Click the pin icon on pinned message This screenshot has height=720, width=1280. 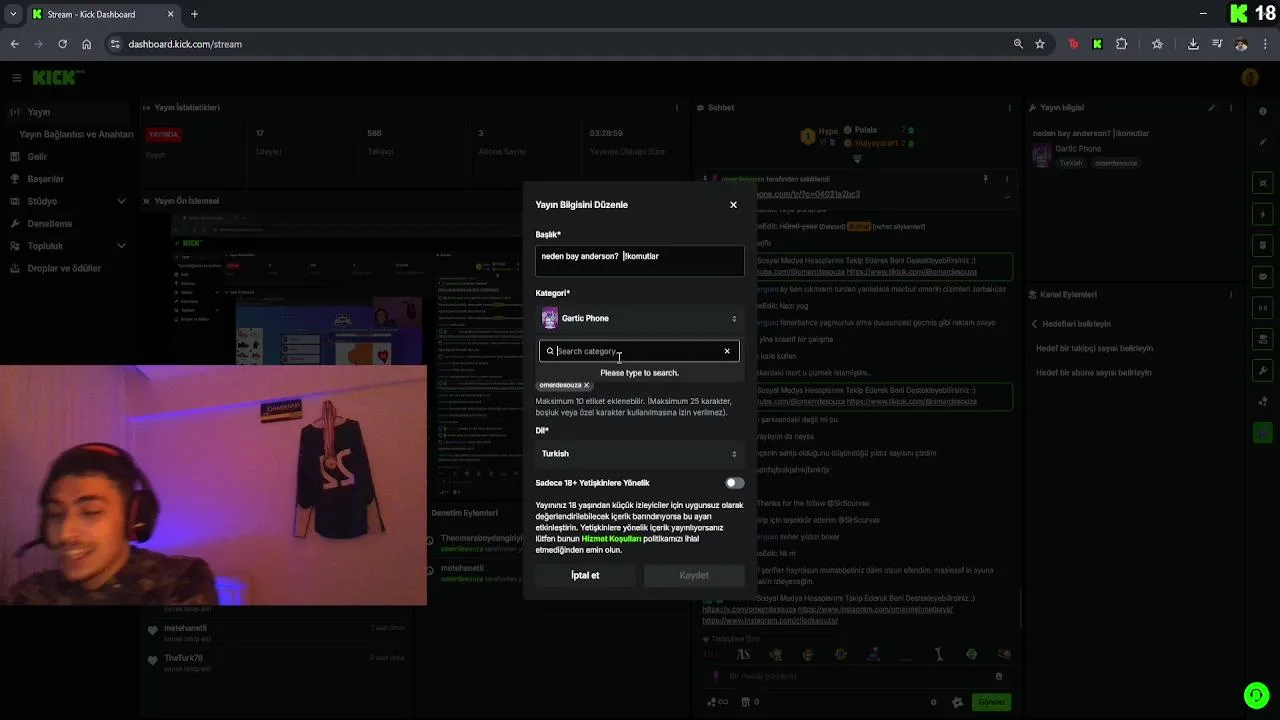coord(986,179)
